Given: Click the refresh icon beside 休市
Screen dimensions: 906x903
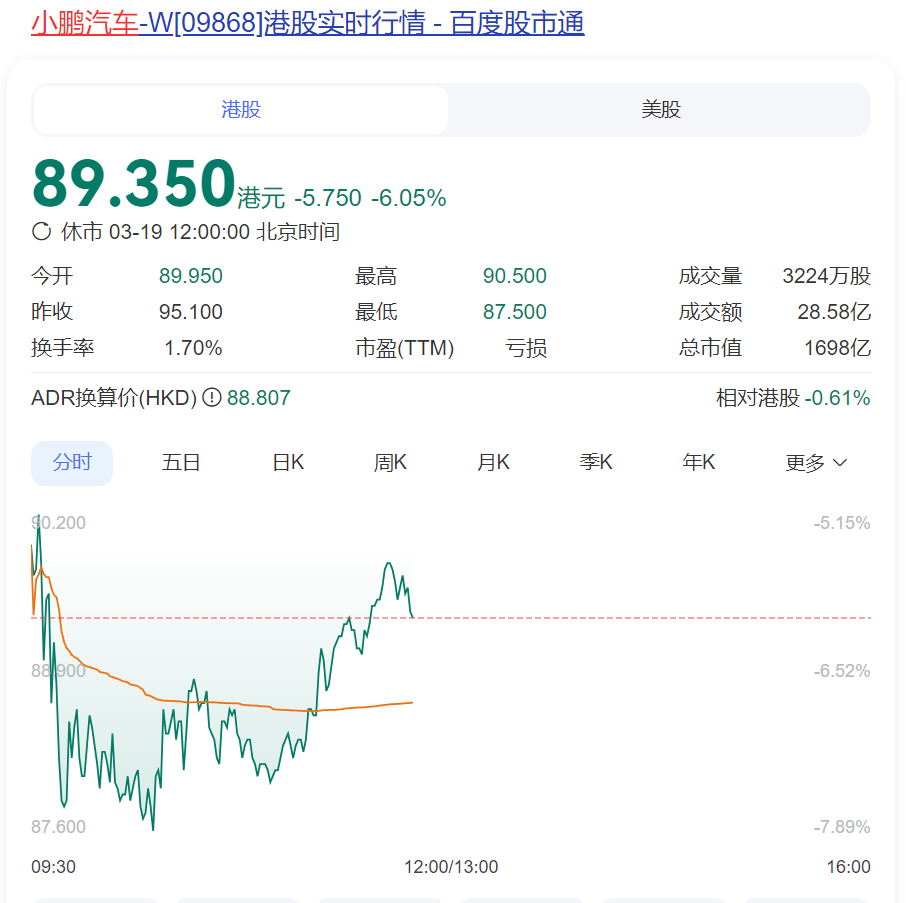Looking at the screenshot, I should pyautogui.click(x=42, y=232).
